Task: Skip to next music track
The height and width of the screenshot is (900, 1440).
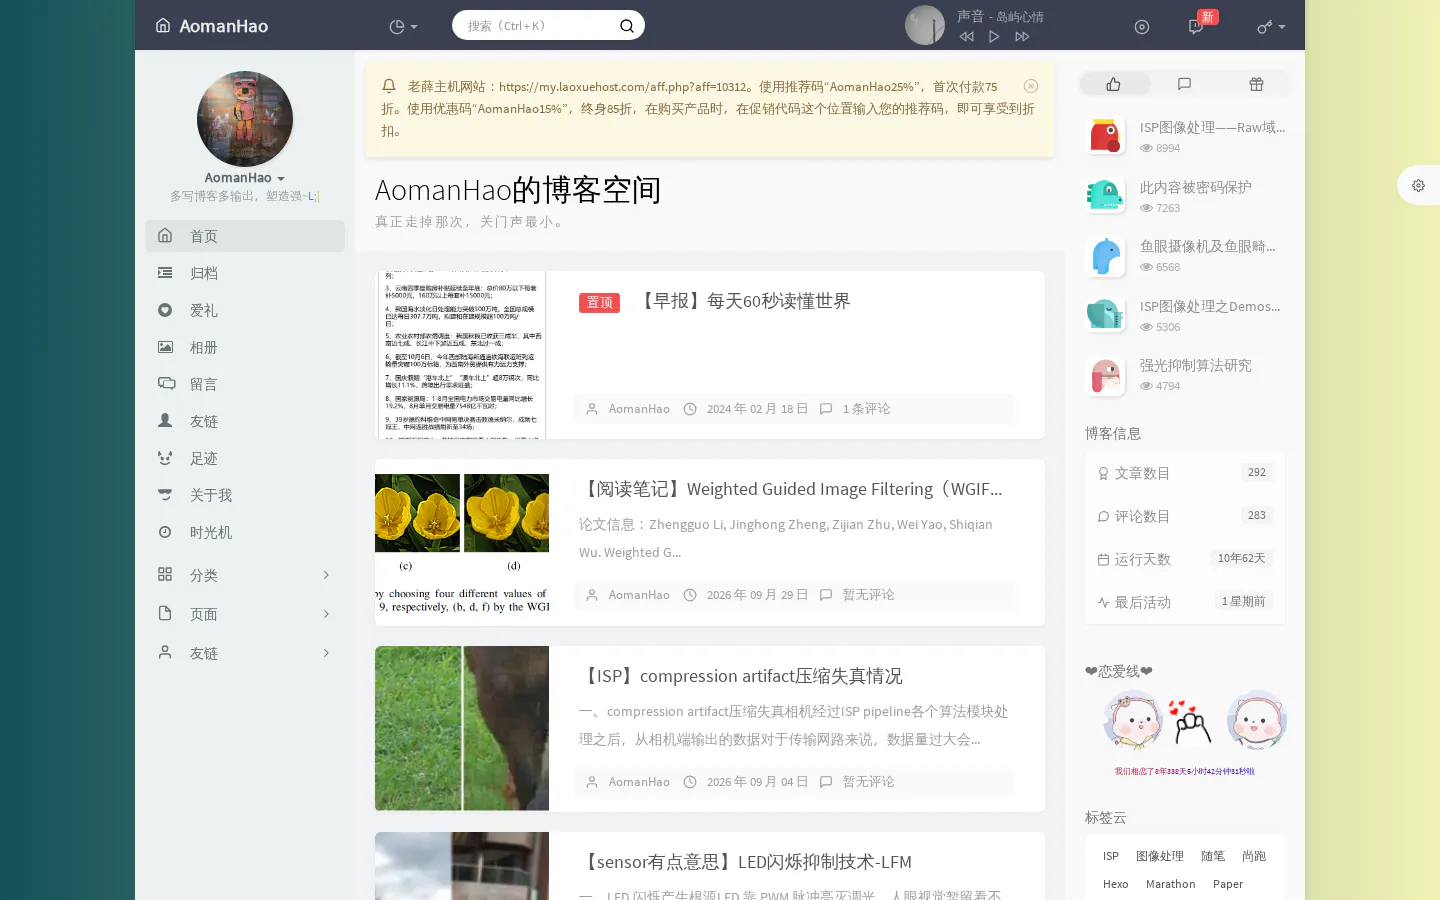Action: click(x=1022, y=37)
